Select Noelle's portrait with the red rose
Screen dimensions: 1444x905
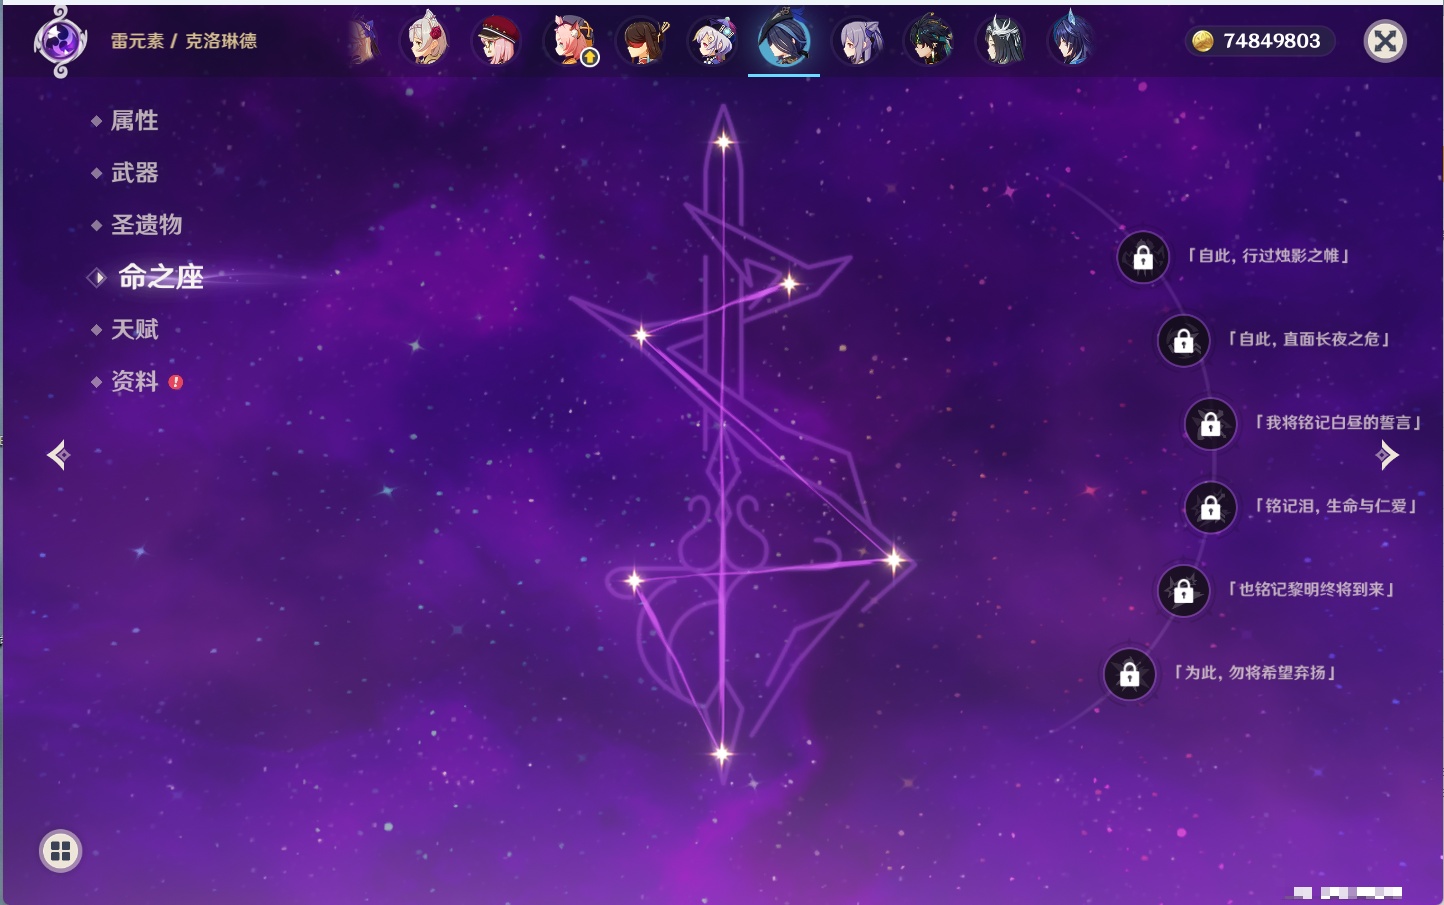(x=426, y=40)
